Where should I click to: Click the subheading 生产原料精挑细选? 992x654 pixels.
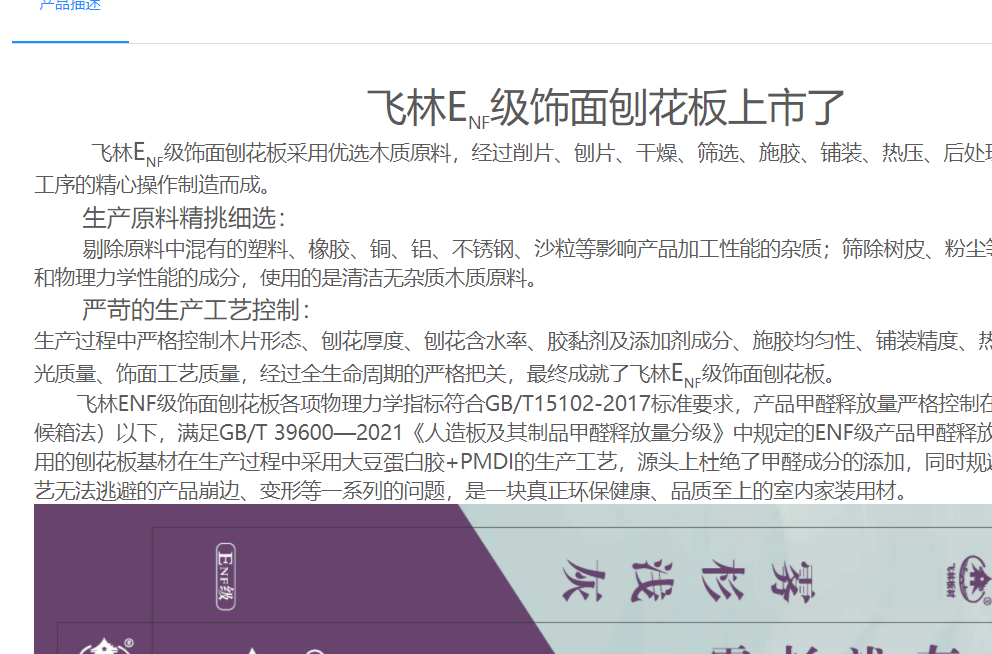coord(184,218)
